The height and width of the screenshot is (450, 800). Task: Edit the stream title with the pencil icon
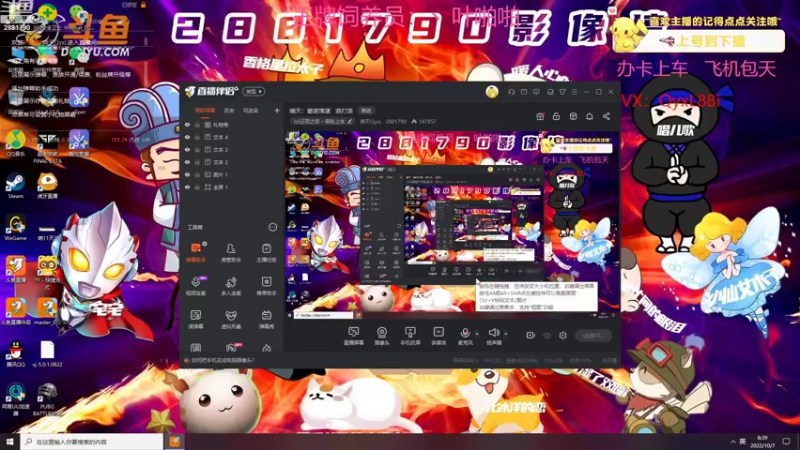click(x=349, y=121)
